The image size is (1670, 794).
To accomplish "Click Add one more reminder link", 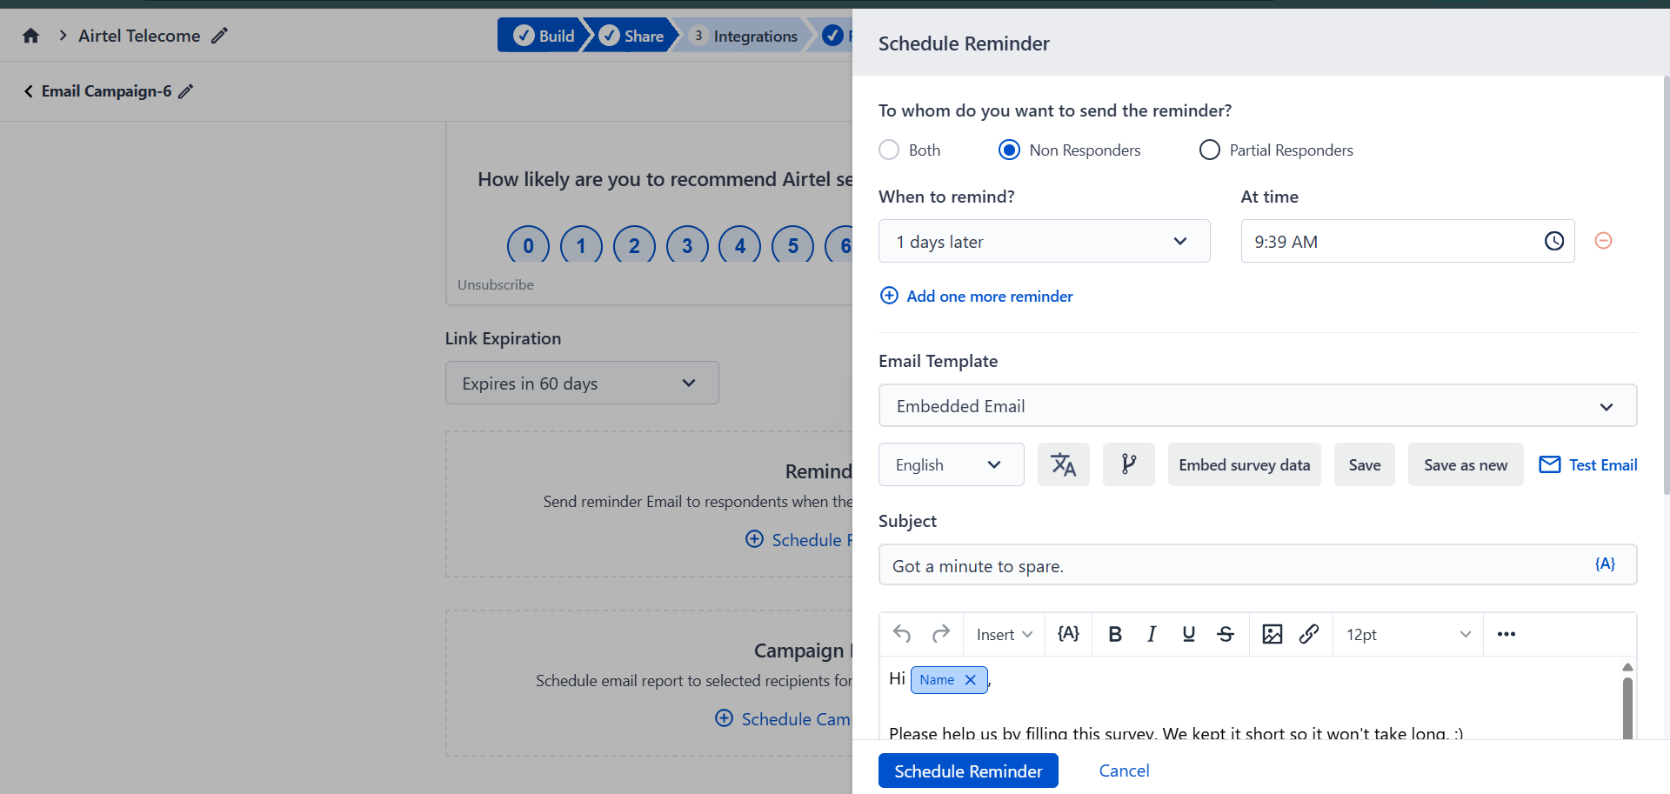I will point(988,296).
